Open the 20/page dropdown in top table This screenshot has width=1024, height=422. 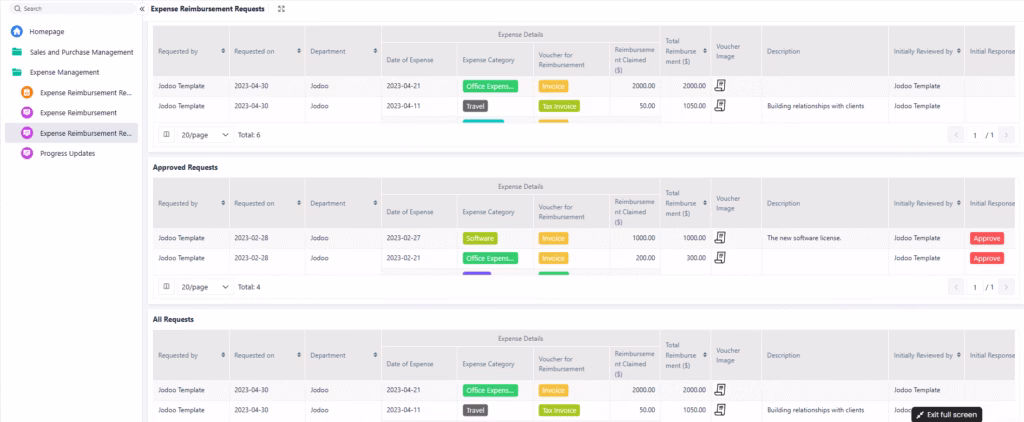pyautogui.click(x=204, y=134)
